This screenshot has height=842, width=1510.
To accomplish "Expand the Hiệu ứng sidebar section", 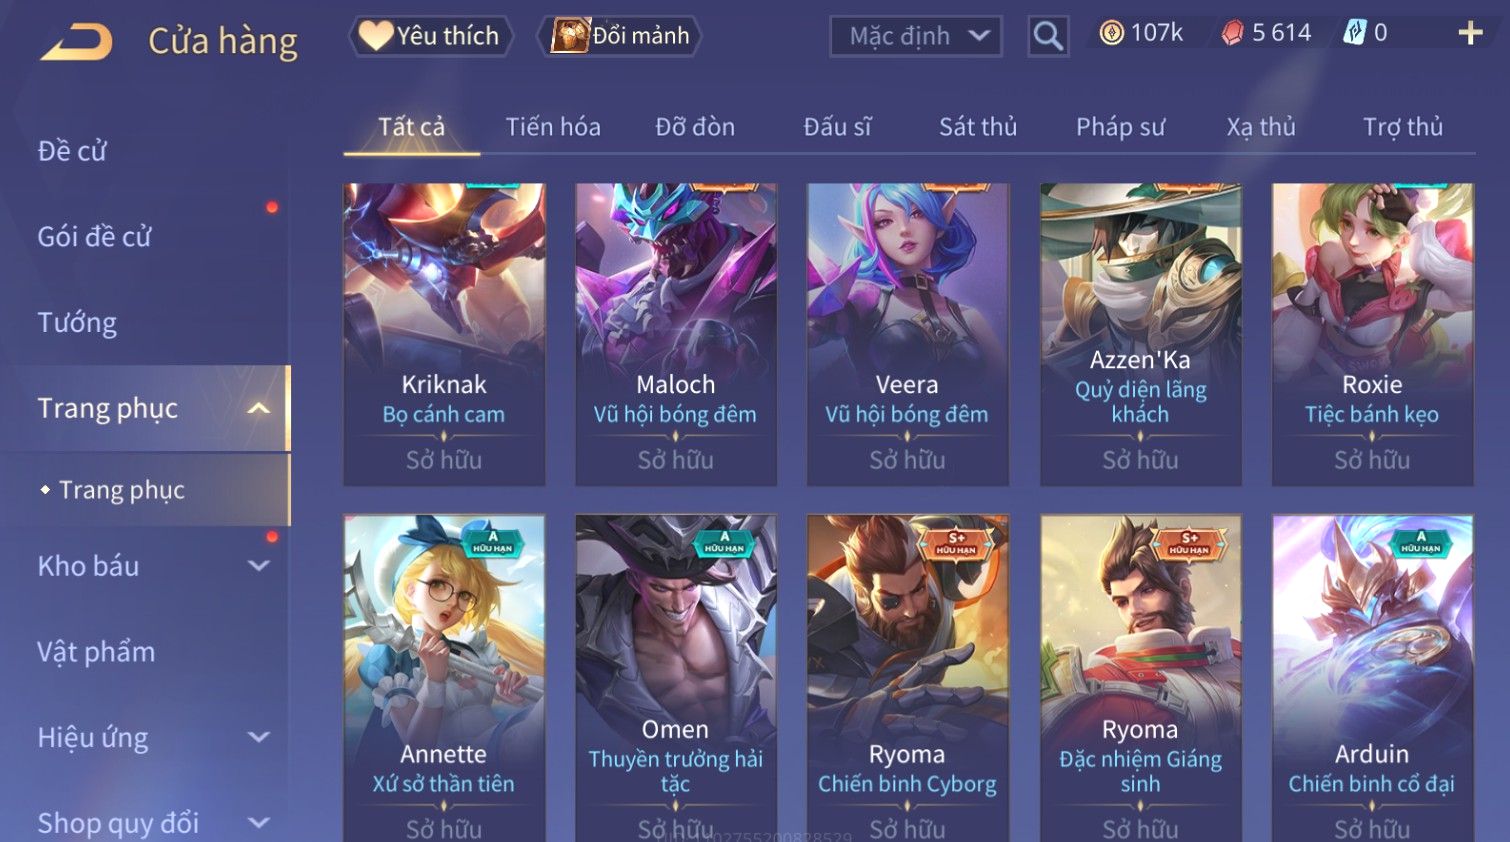I will click(259, 738).
